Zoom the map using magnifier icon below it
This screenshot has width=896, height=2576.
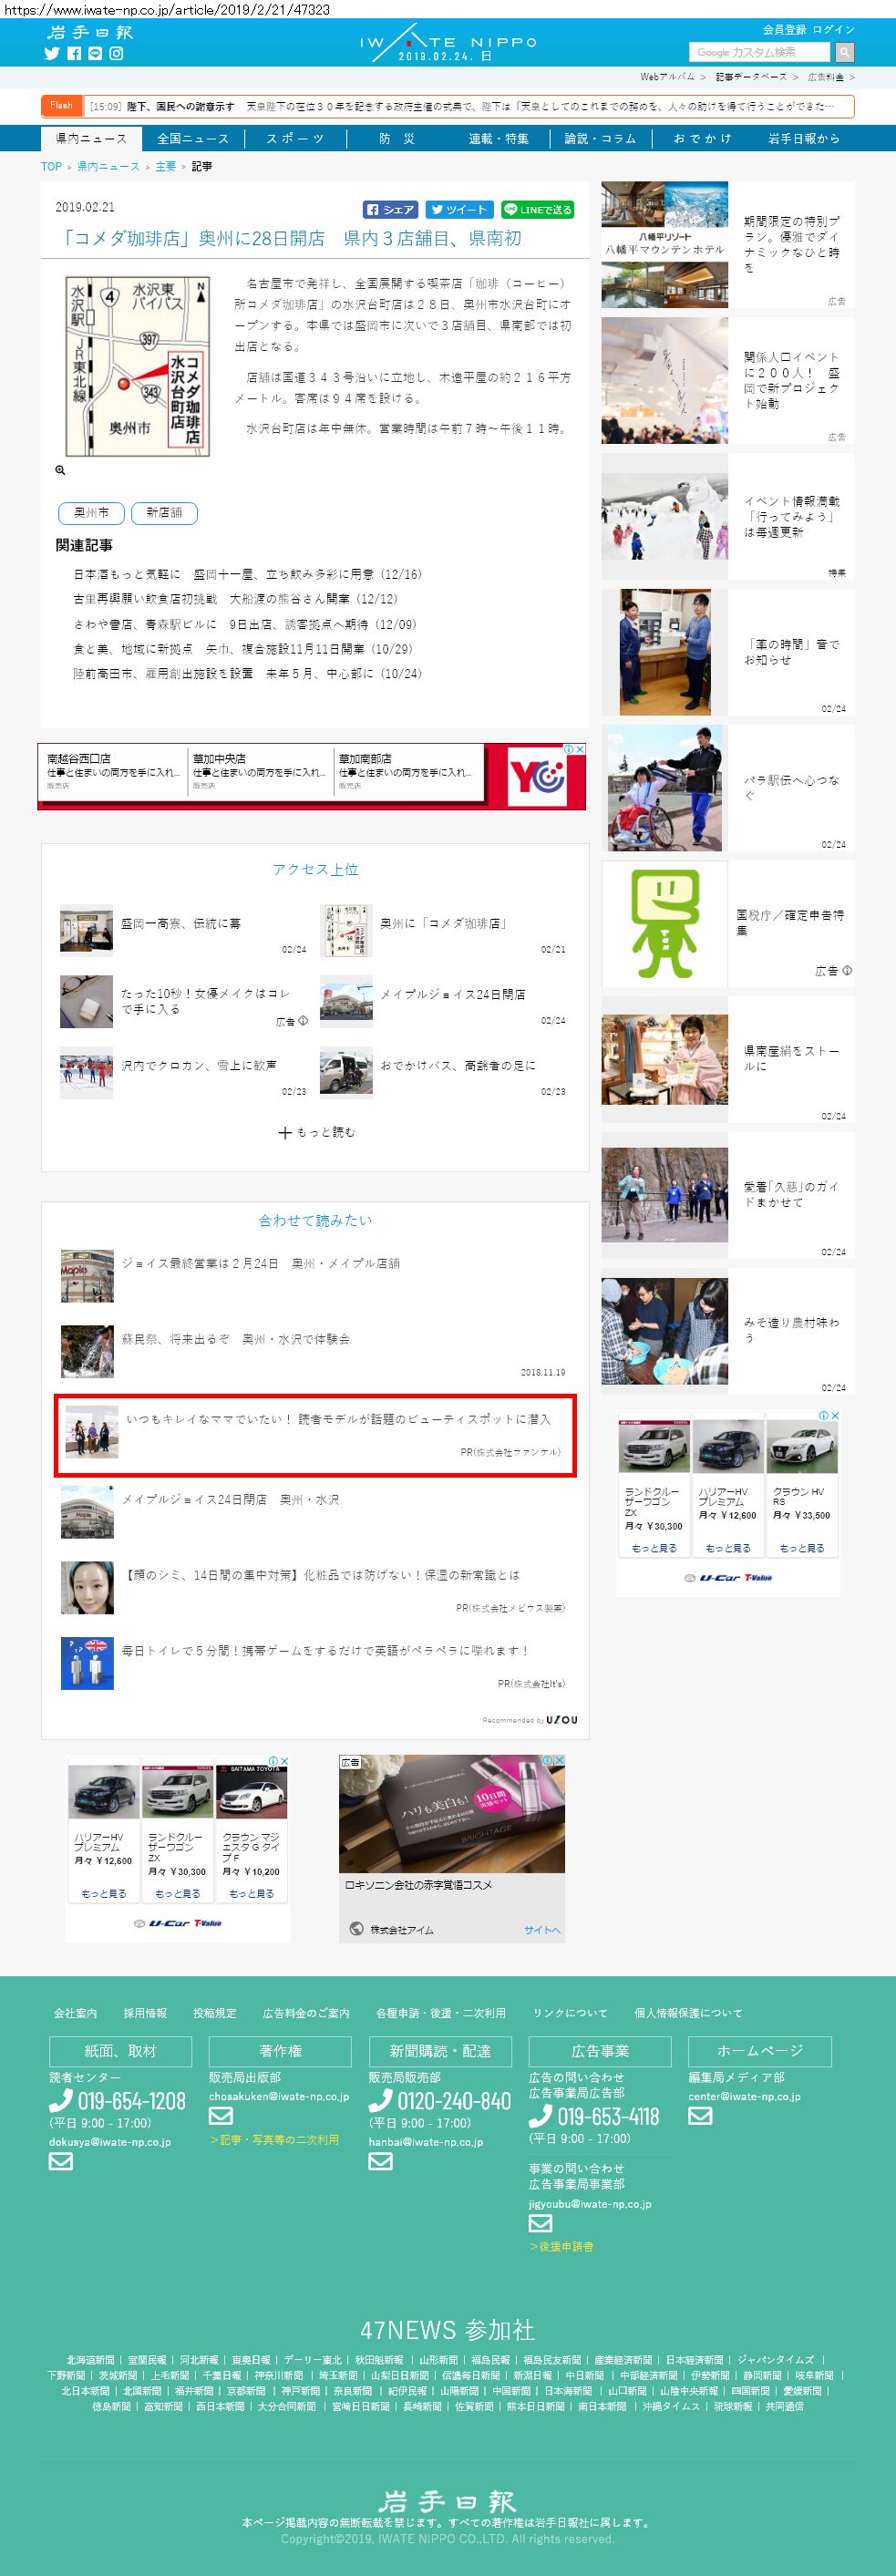coord(60,470)
